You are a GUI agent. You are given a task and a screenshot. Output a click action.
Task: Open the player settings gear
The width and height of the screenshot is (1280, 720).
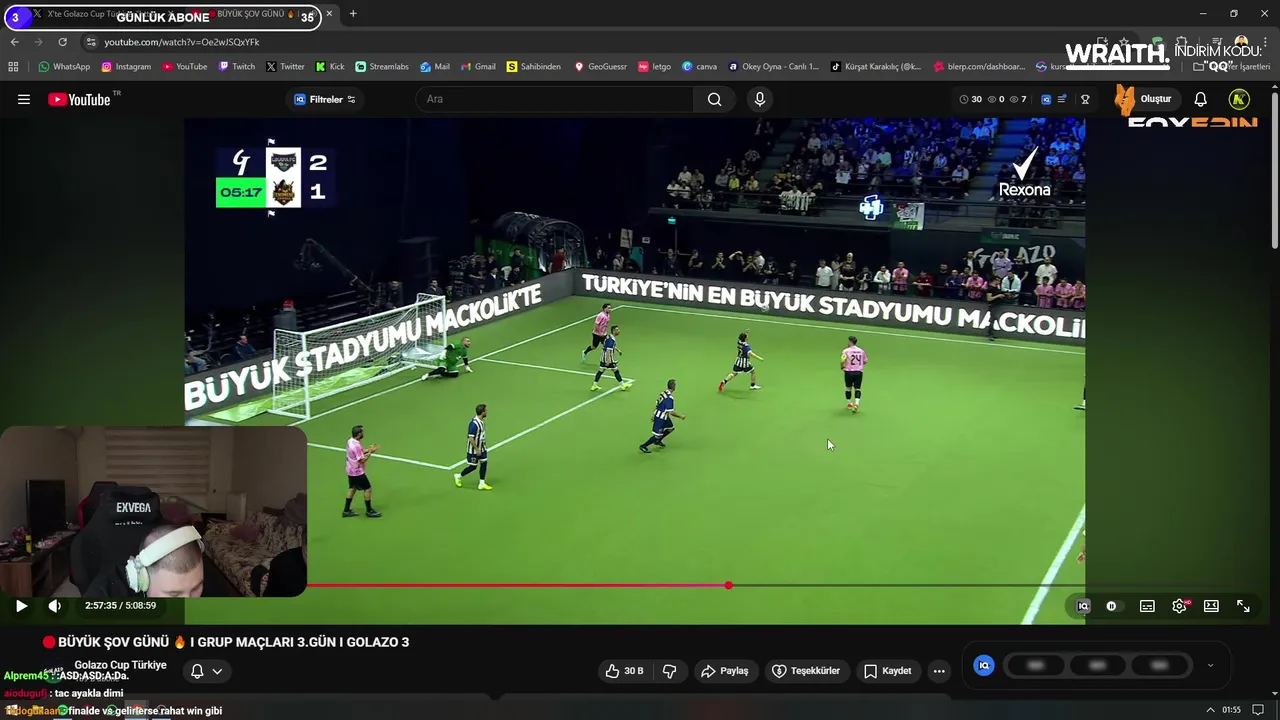(1179, 606)
